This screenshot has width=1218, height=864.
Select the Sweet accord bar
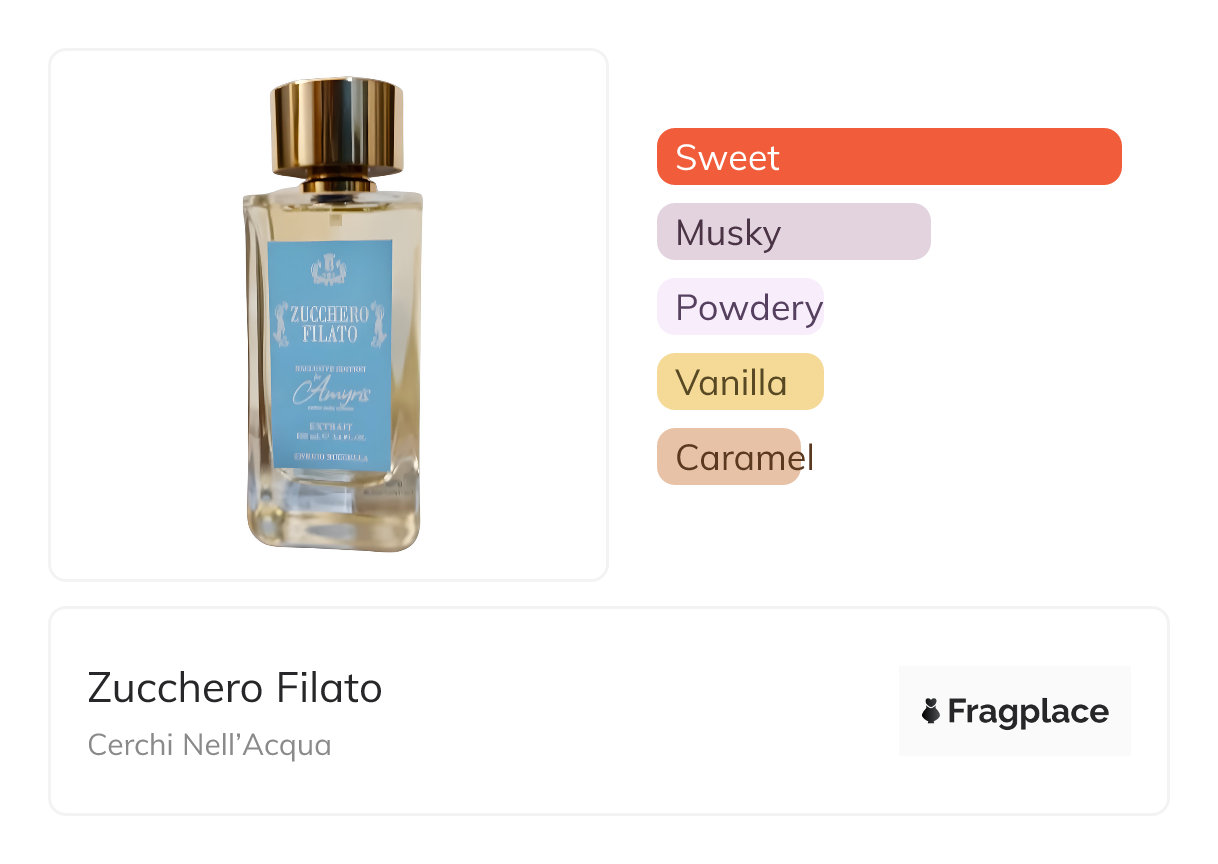pos(888,157)
